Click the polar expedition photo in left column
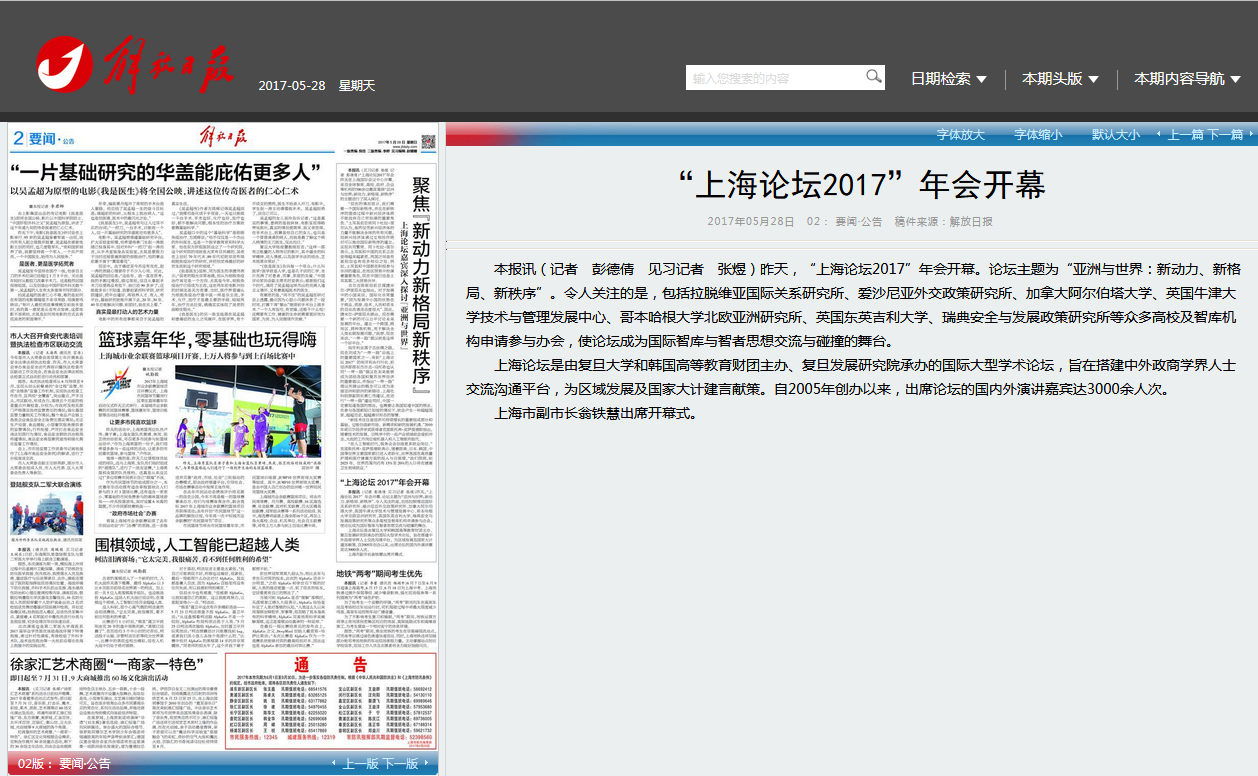Viewport: 1258px width, 776px height. click(x=47, y=515)
